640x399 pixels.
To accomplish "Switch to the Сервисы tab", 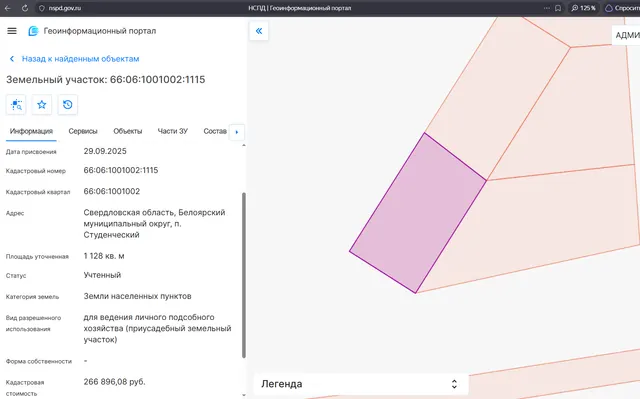I will 83,131.
